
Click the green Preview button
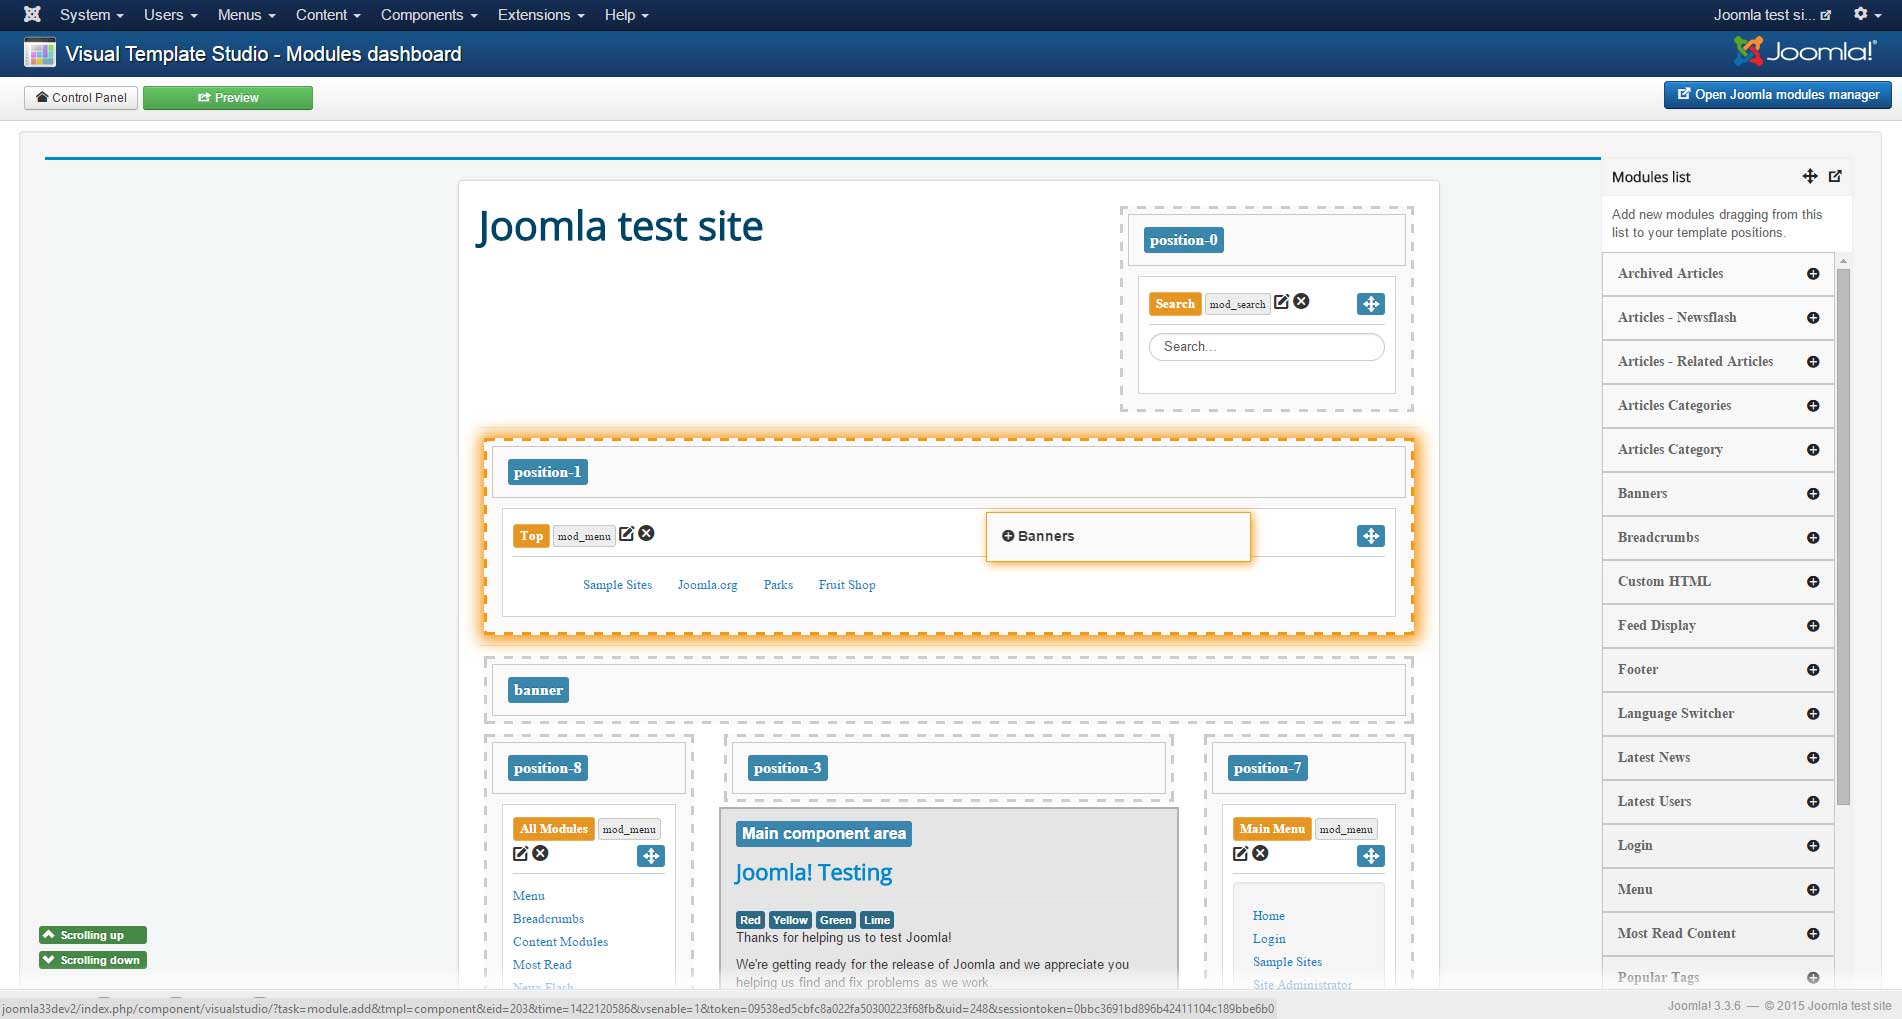point(228,97)
